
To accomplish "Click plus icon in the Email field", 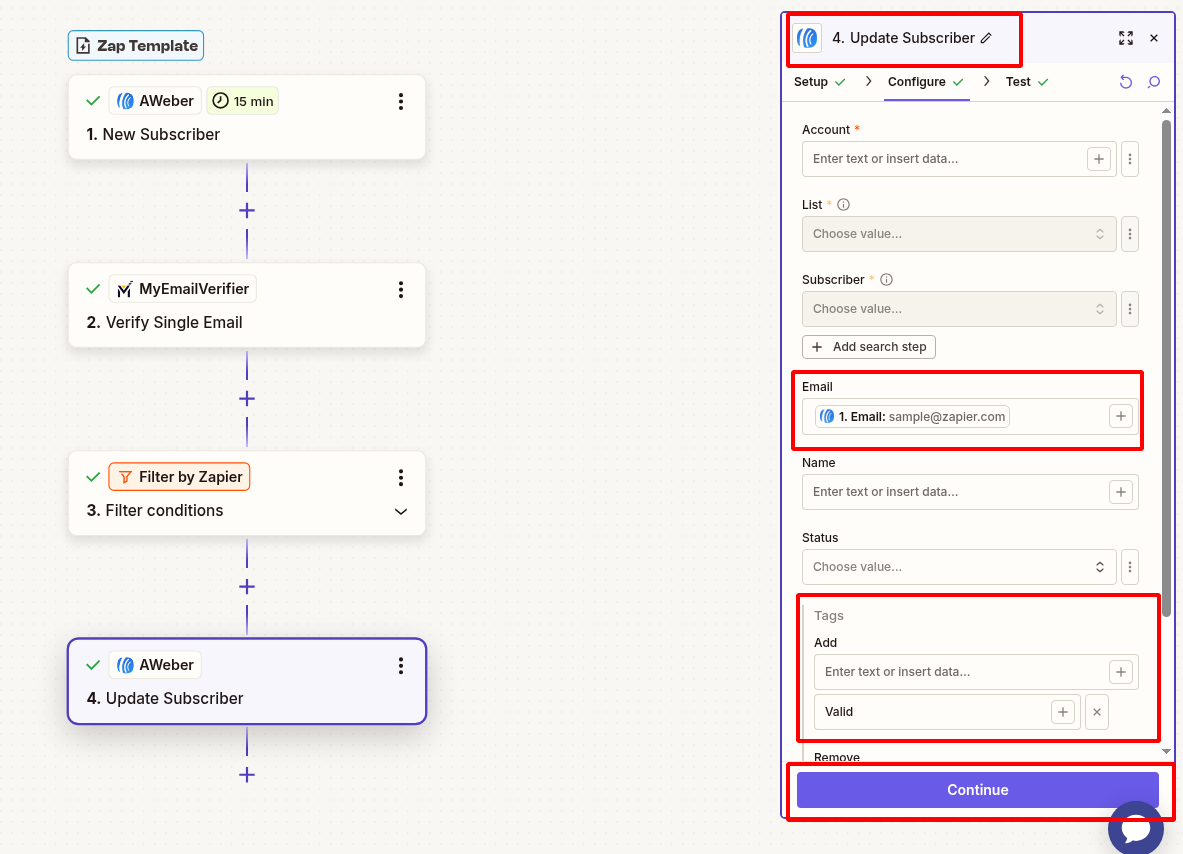I will pyautogui.click(x=1121, y=416).
